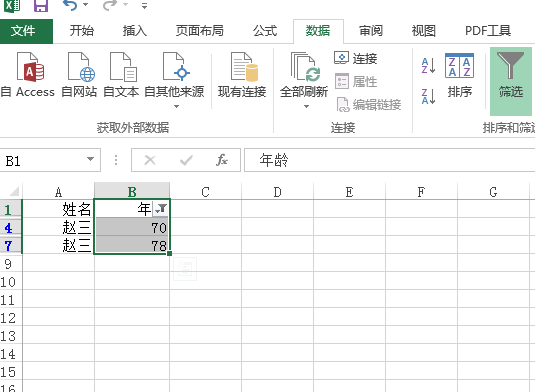Select column C header
The width and height of the screenshot is (535, 392).
coord(205,192)
